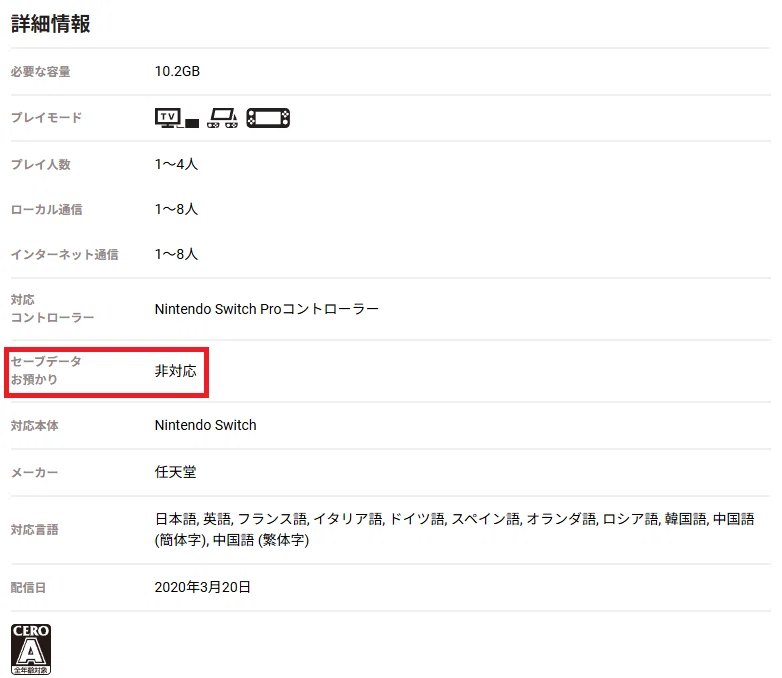Select the ローカル通信 label

point(46,210)
